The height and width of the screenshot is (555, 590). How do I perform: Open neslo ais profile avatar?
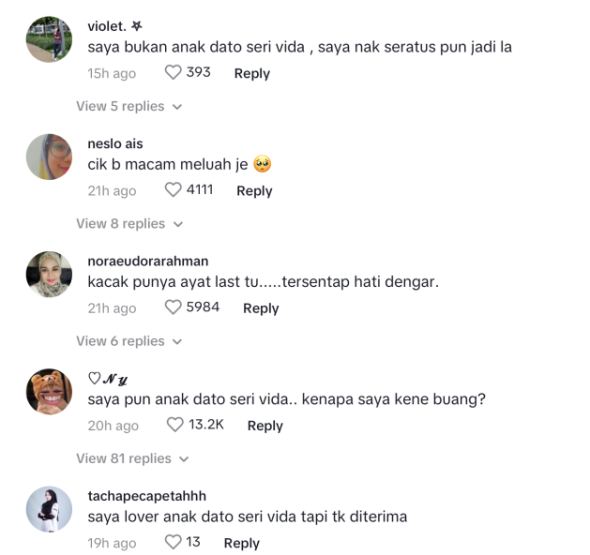pos(49,157)
